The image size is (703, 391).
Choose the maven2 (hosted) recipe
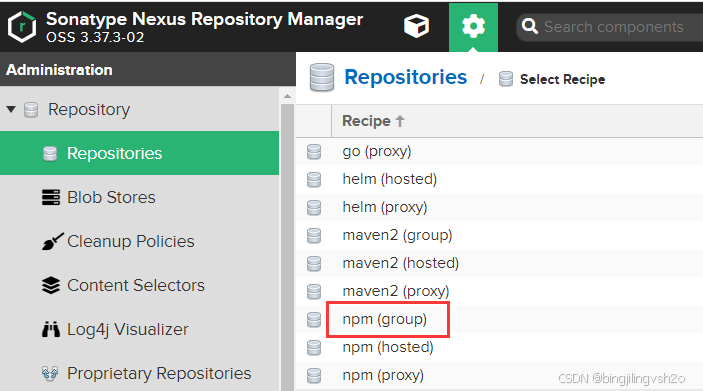click(401, 263)
